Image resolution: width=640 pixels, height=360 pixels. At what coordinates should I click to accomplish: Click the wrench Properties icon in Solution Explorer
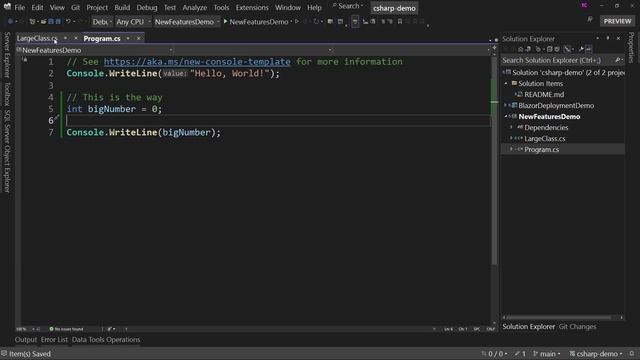coord(581,49)
